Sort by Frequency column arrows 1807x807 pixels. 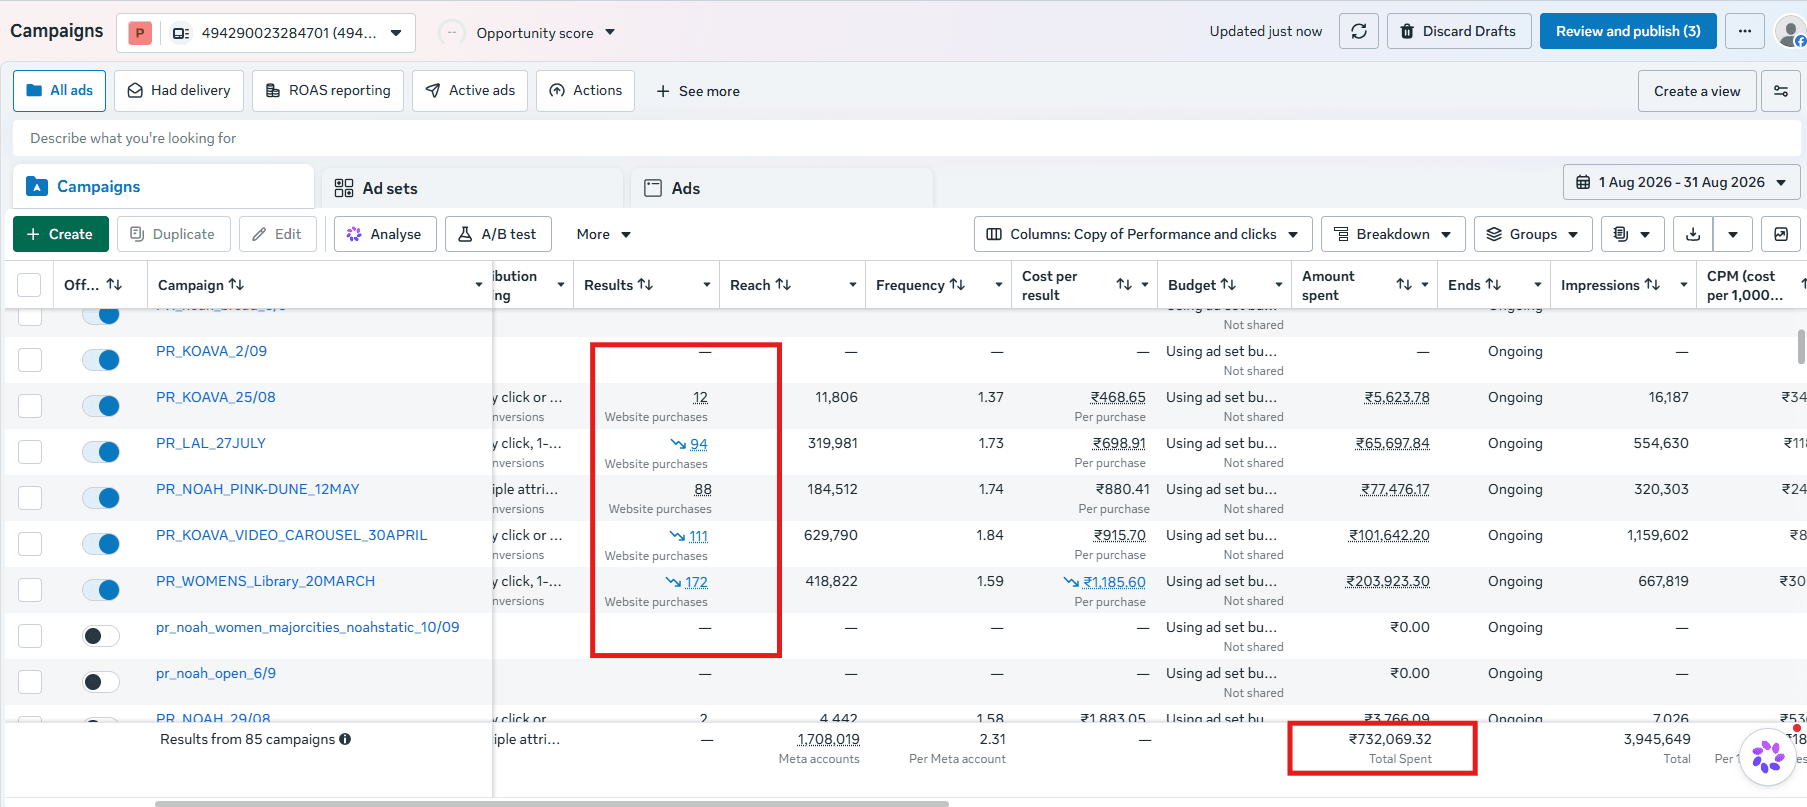(x=957, y=285)
